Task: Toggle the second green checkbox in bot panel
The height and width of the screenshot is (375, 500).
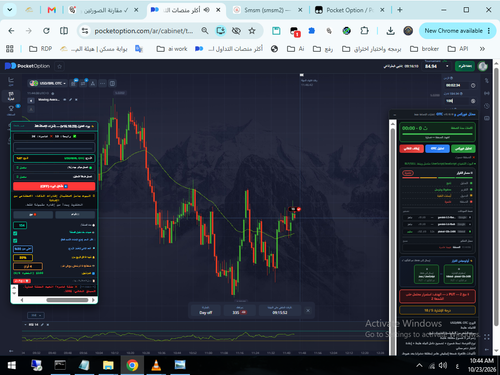Action: click(15, 240)
